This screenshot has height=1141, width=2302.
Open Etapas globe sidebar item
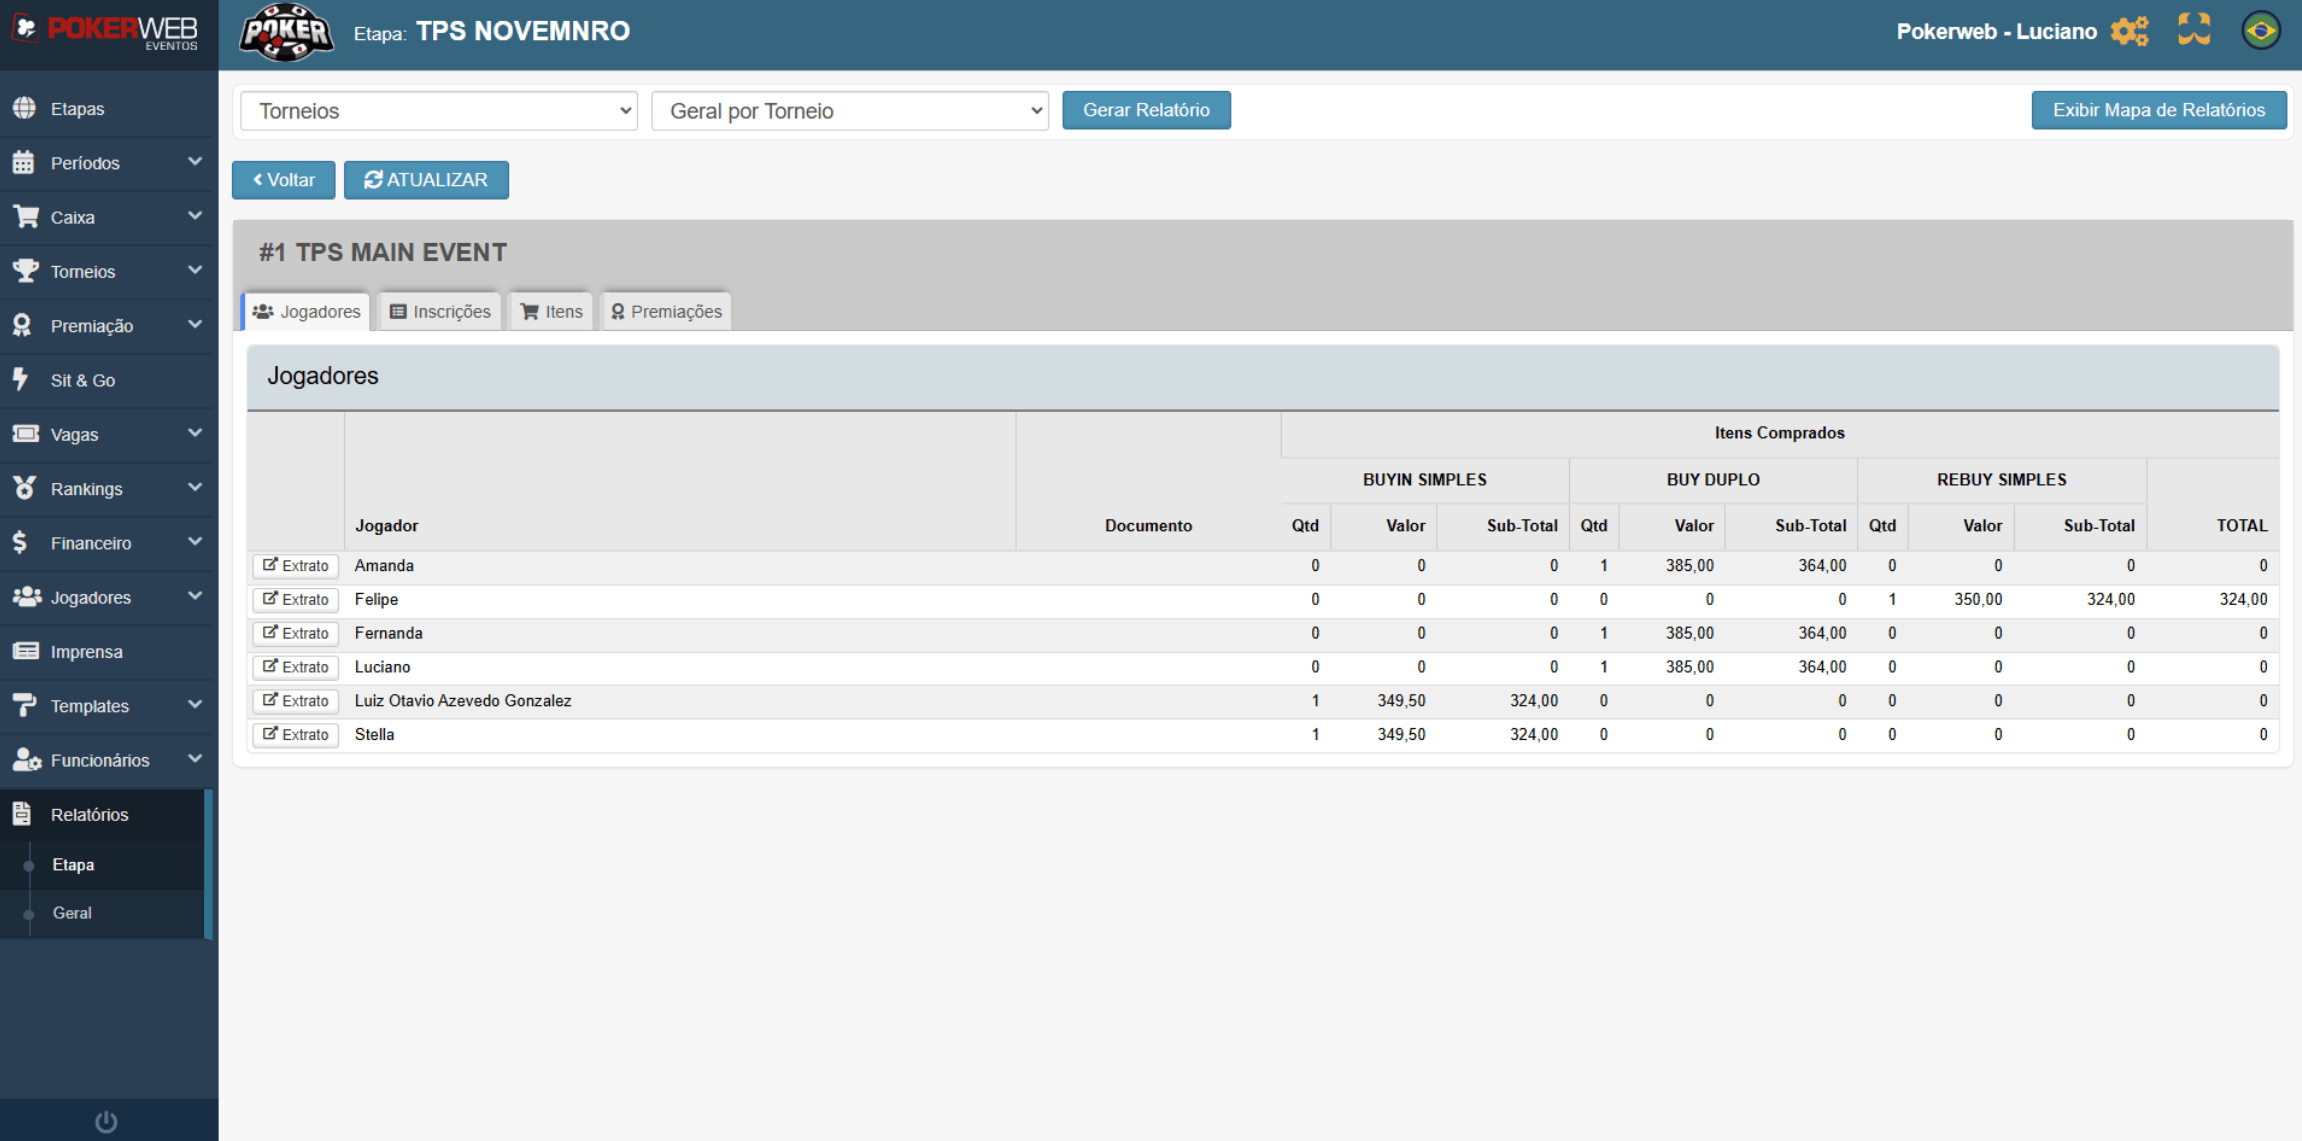tap(78, 108)
